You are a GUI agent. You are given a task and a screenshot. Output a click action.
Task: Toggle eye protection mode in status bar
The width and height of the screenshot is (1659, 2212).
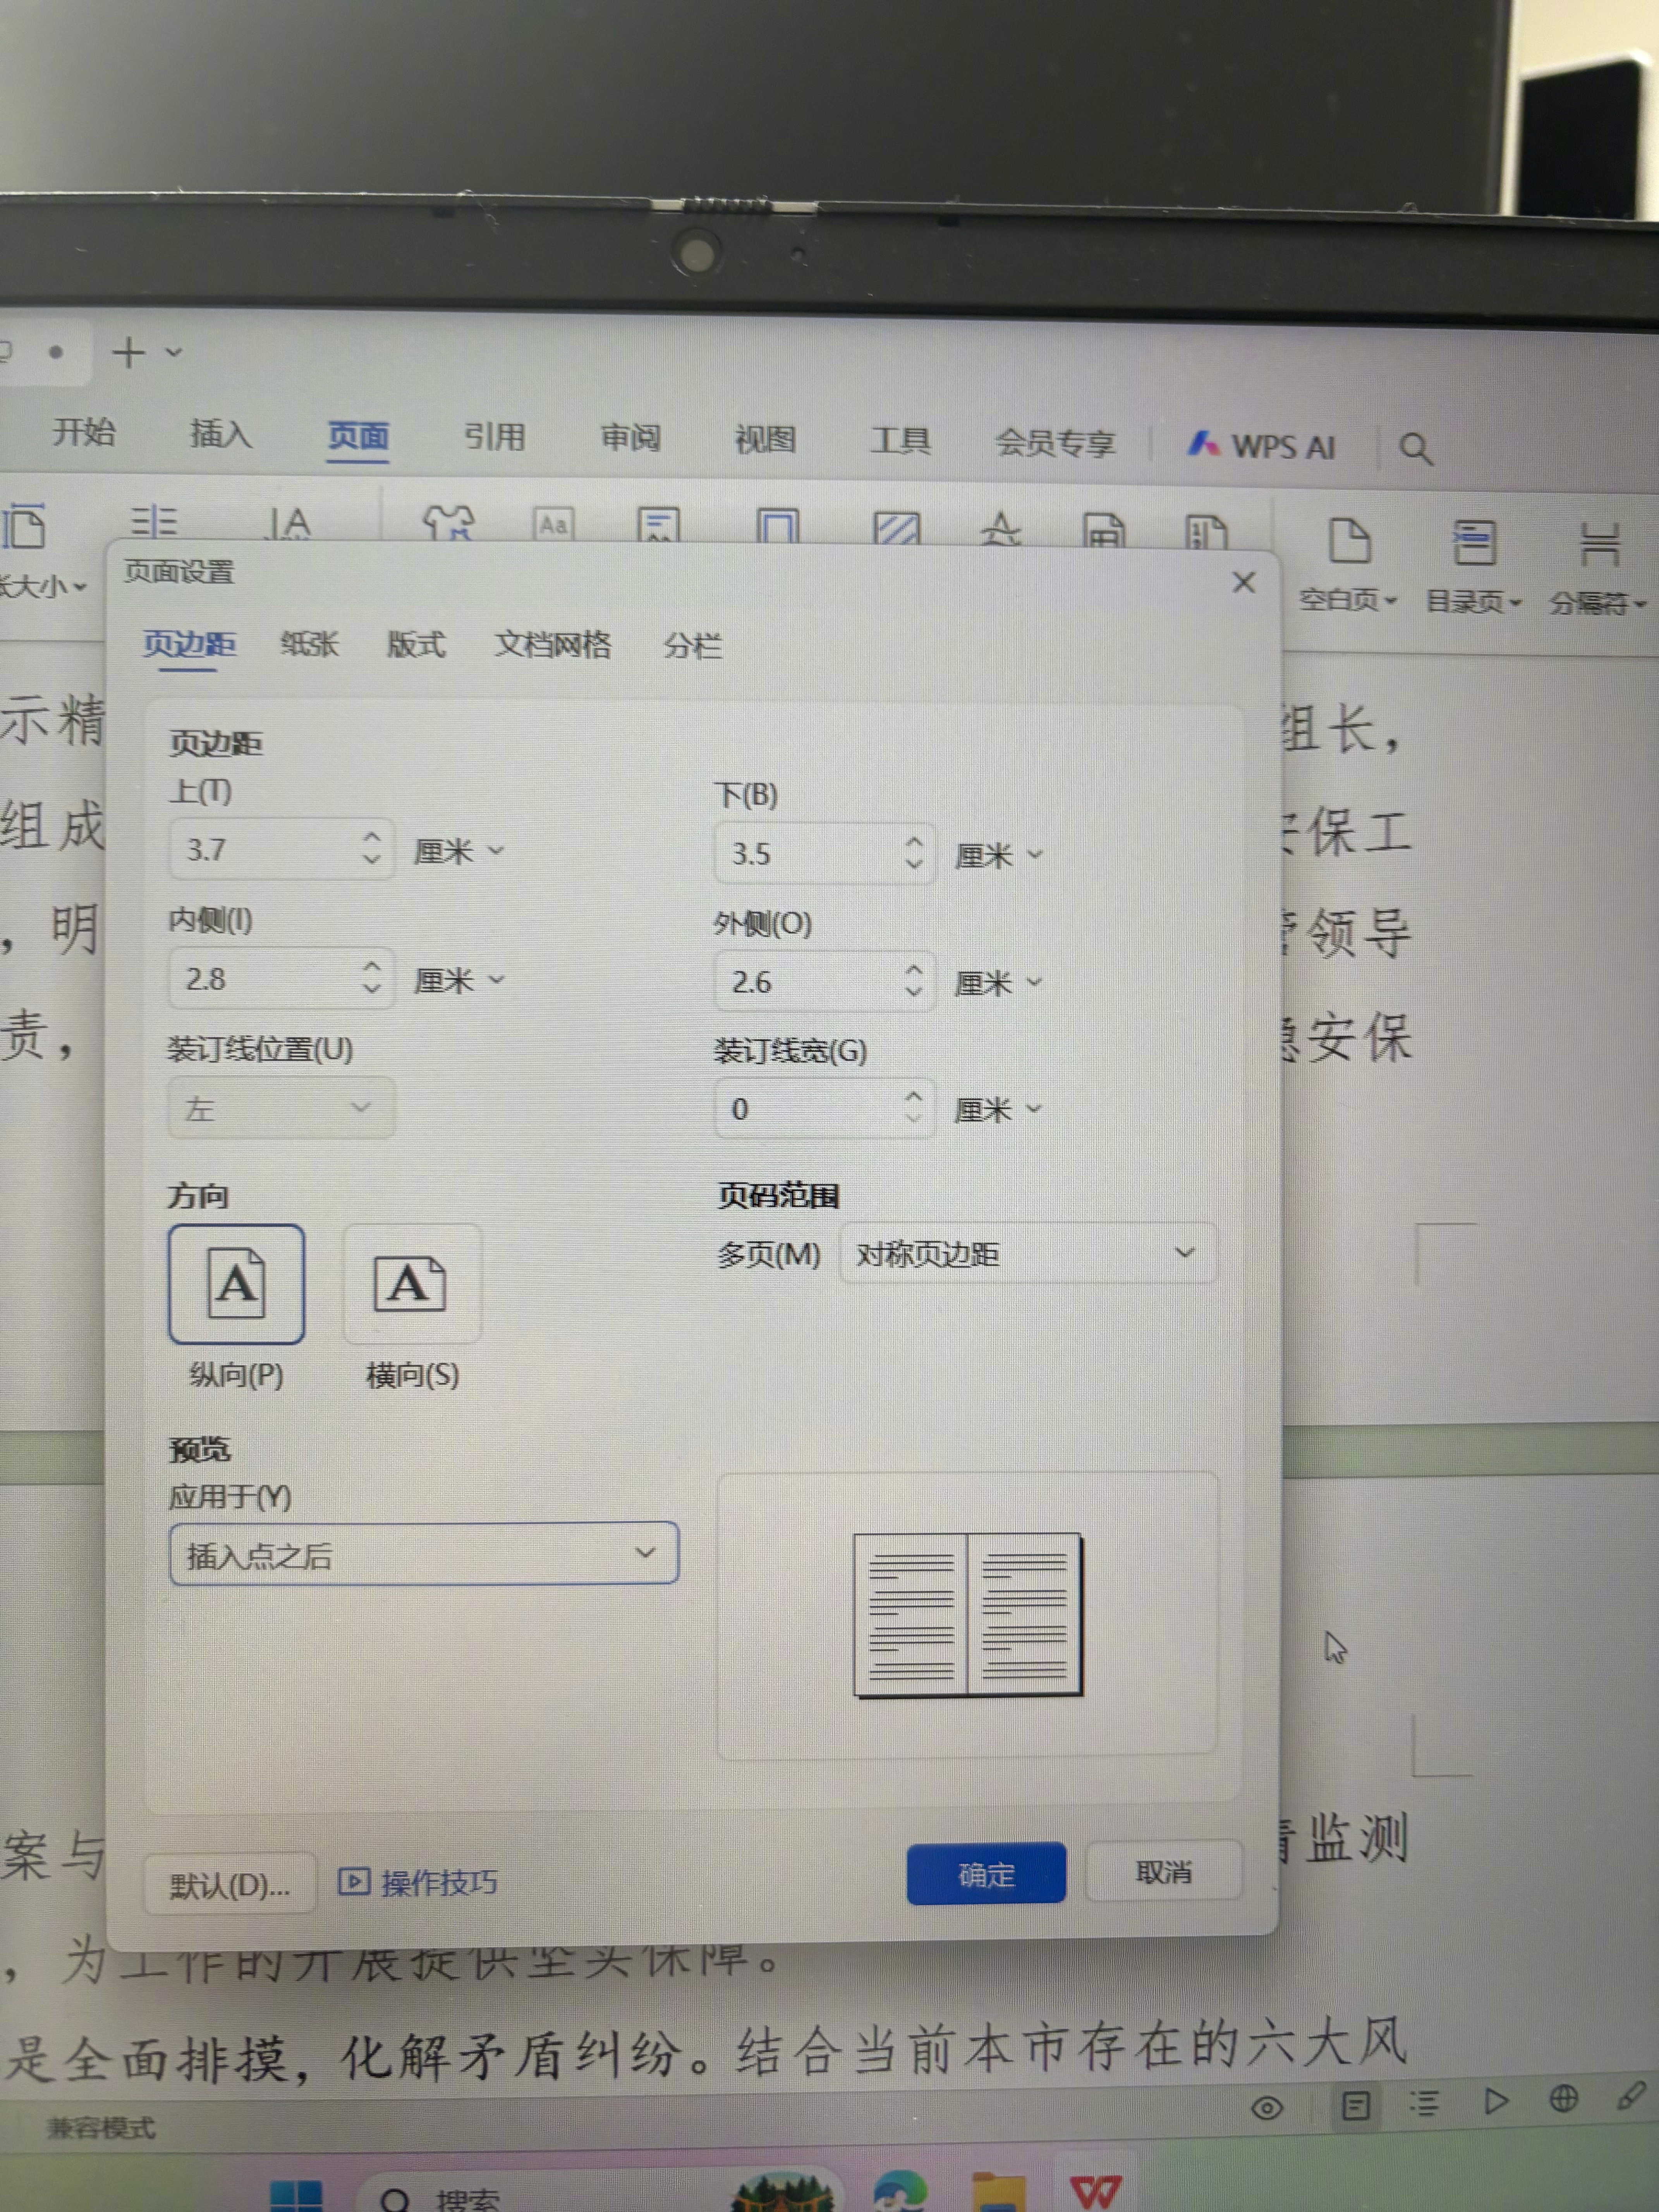pyautogui.click(x=1267, y=2108)
